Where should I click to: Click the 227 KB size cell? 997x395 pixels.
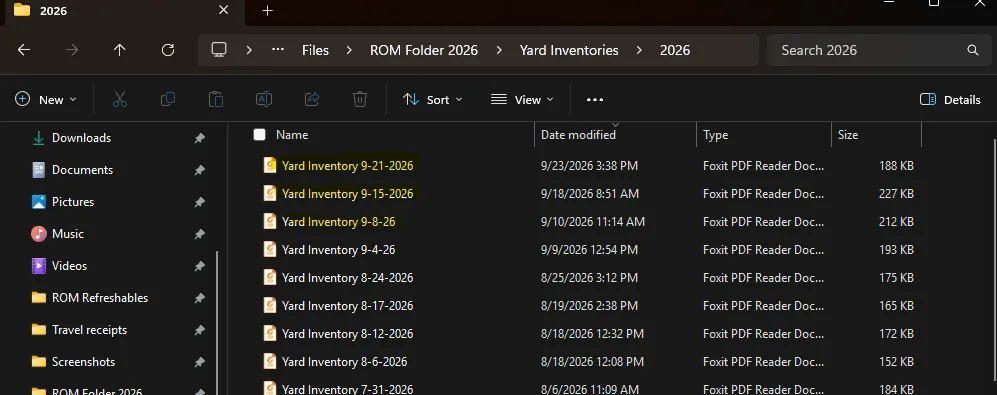(896, 193)
